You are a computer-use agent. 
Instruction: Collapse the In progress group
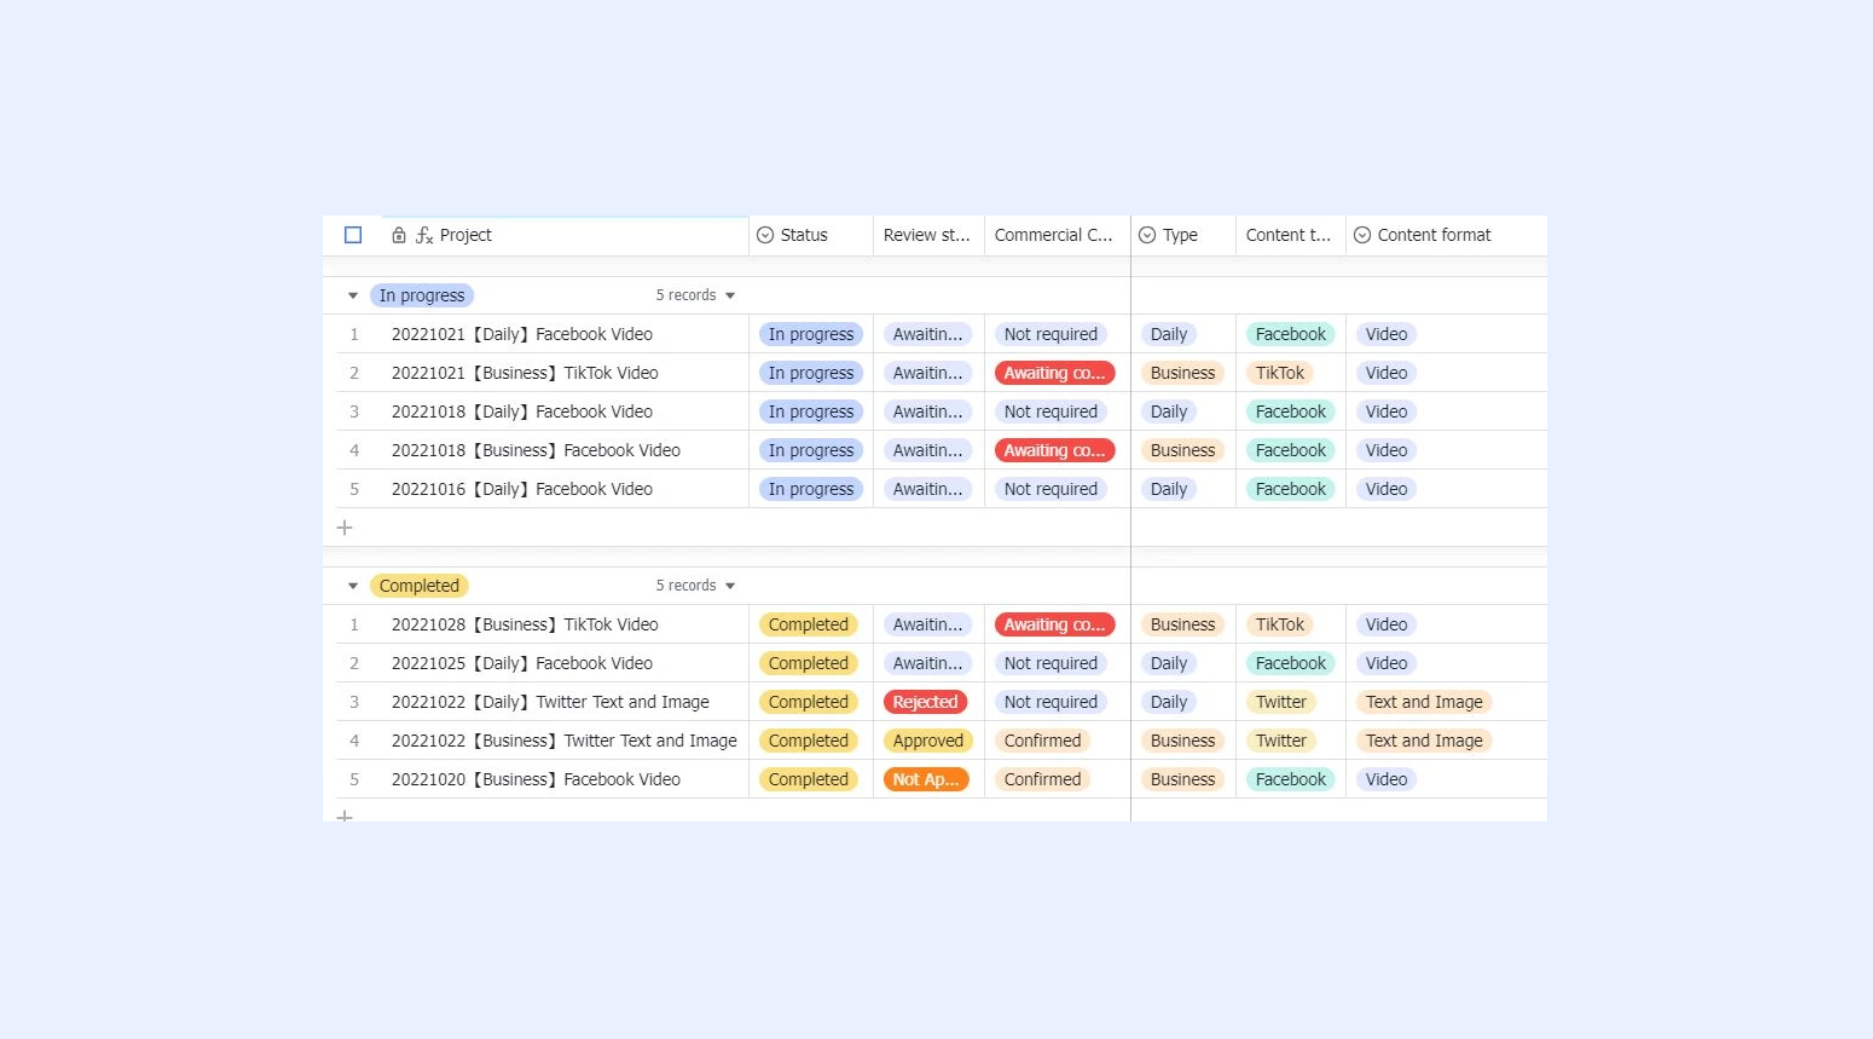click(x=352, y=296)
